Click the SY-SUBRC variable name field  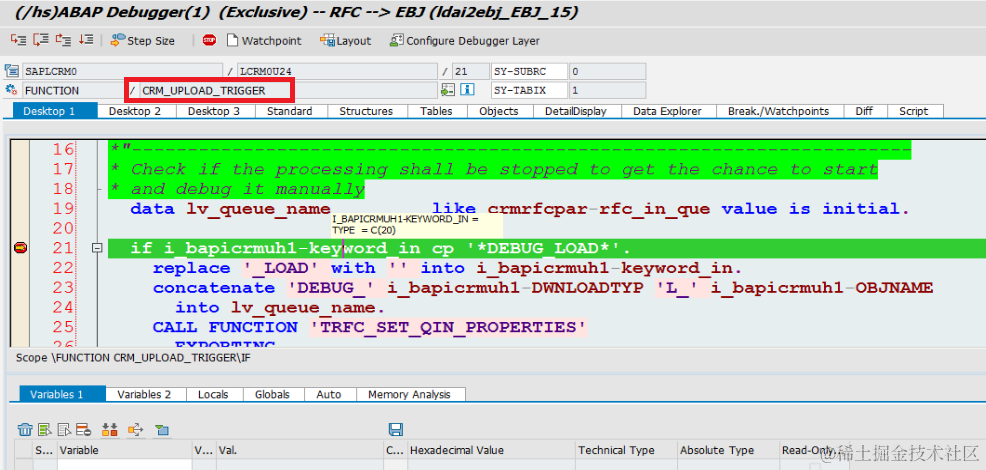pos(529,71)
